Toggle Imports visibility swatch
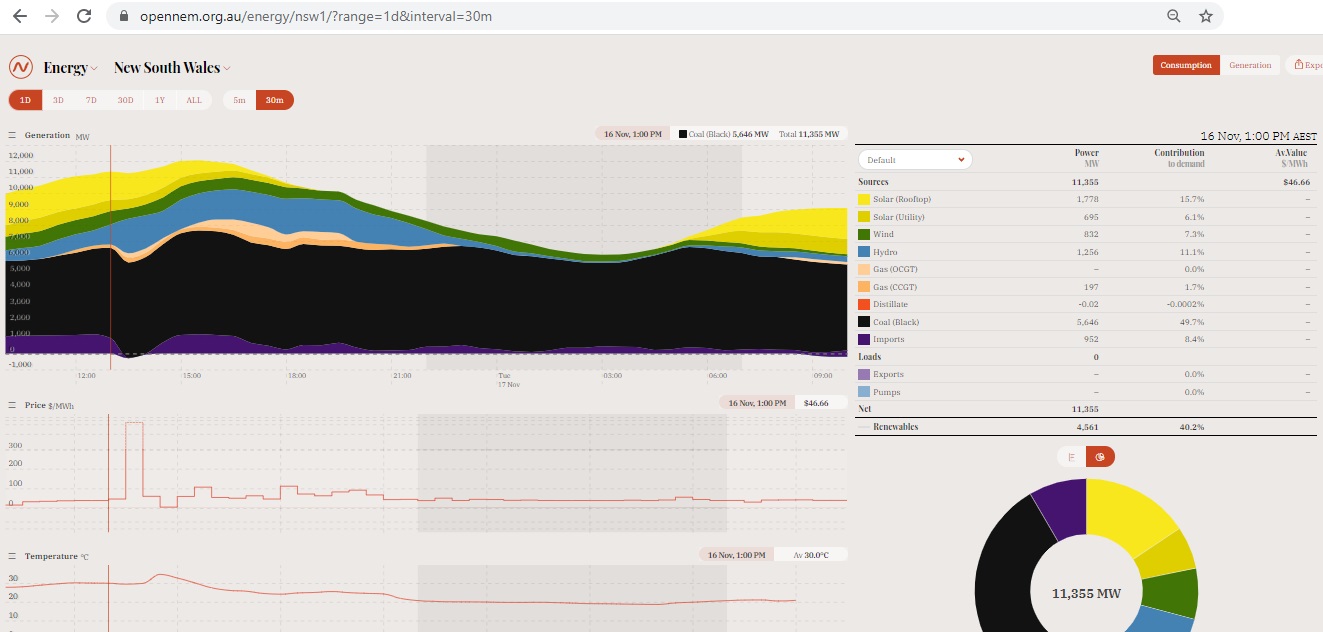The width and height of the screenshot is (1323, 632). tap(864, 340)
